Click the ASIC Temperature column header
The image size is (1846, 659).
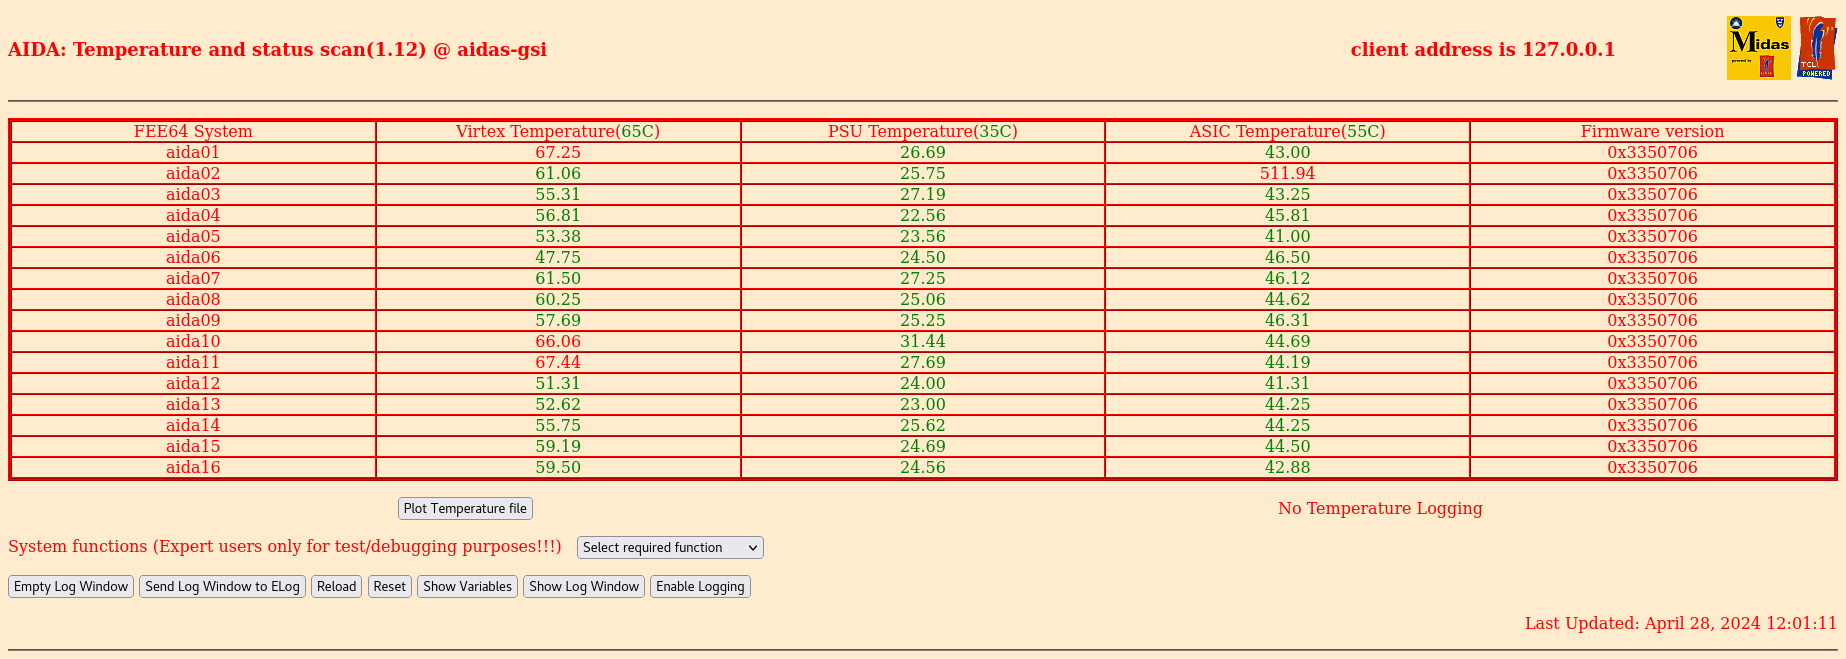(x=1287, y=131)
